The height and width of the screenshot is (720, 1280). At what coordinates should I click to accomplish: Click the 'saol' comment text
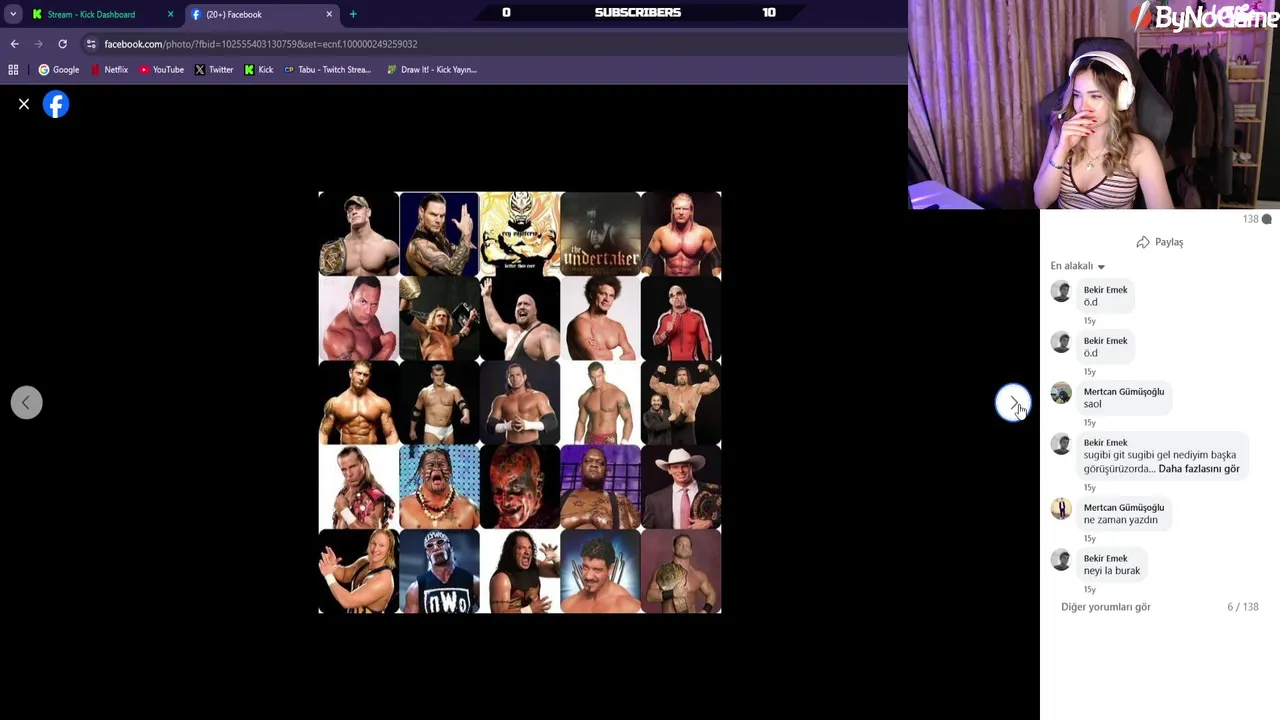(x=1092, y=404)
